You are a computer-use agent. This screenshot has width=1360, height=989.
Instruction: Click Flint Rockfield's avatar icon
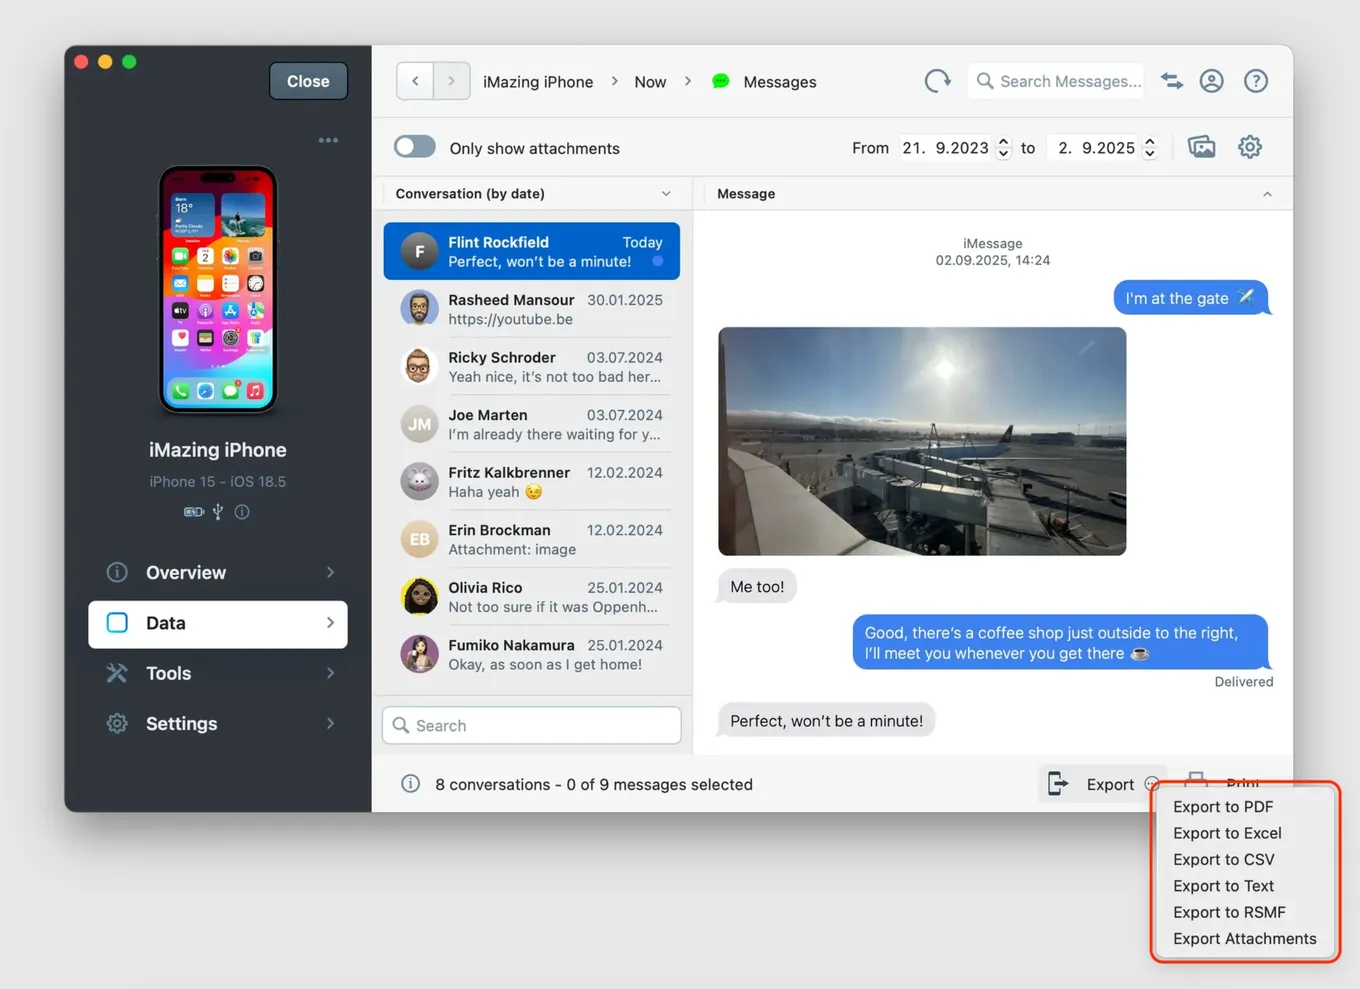(419, 251)
